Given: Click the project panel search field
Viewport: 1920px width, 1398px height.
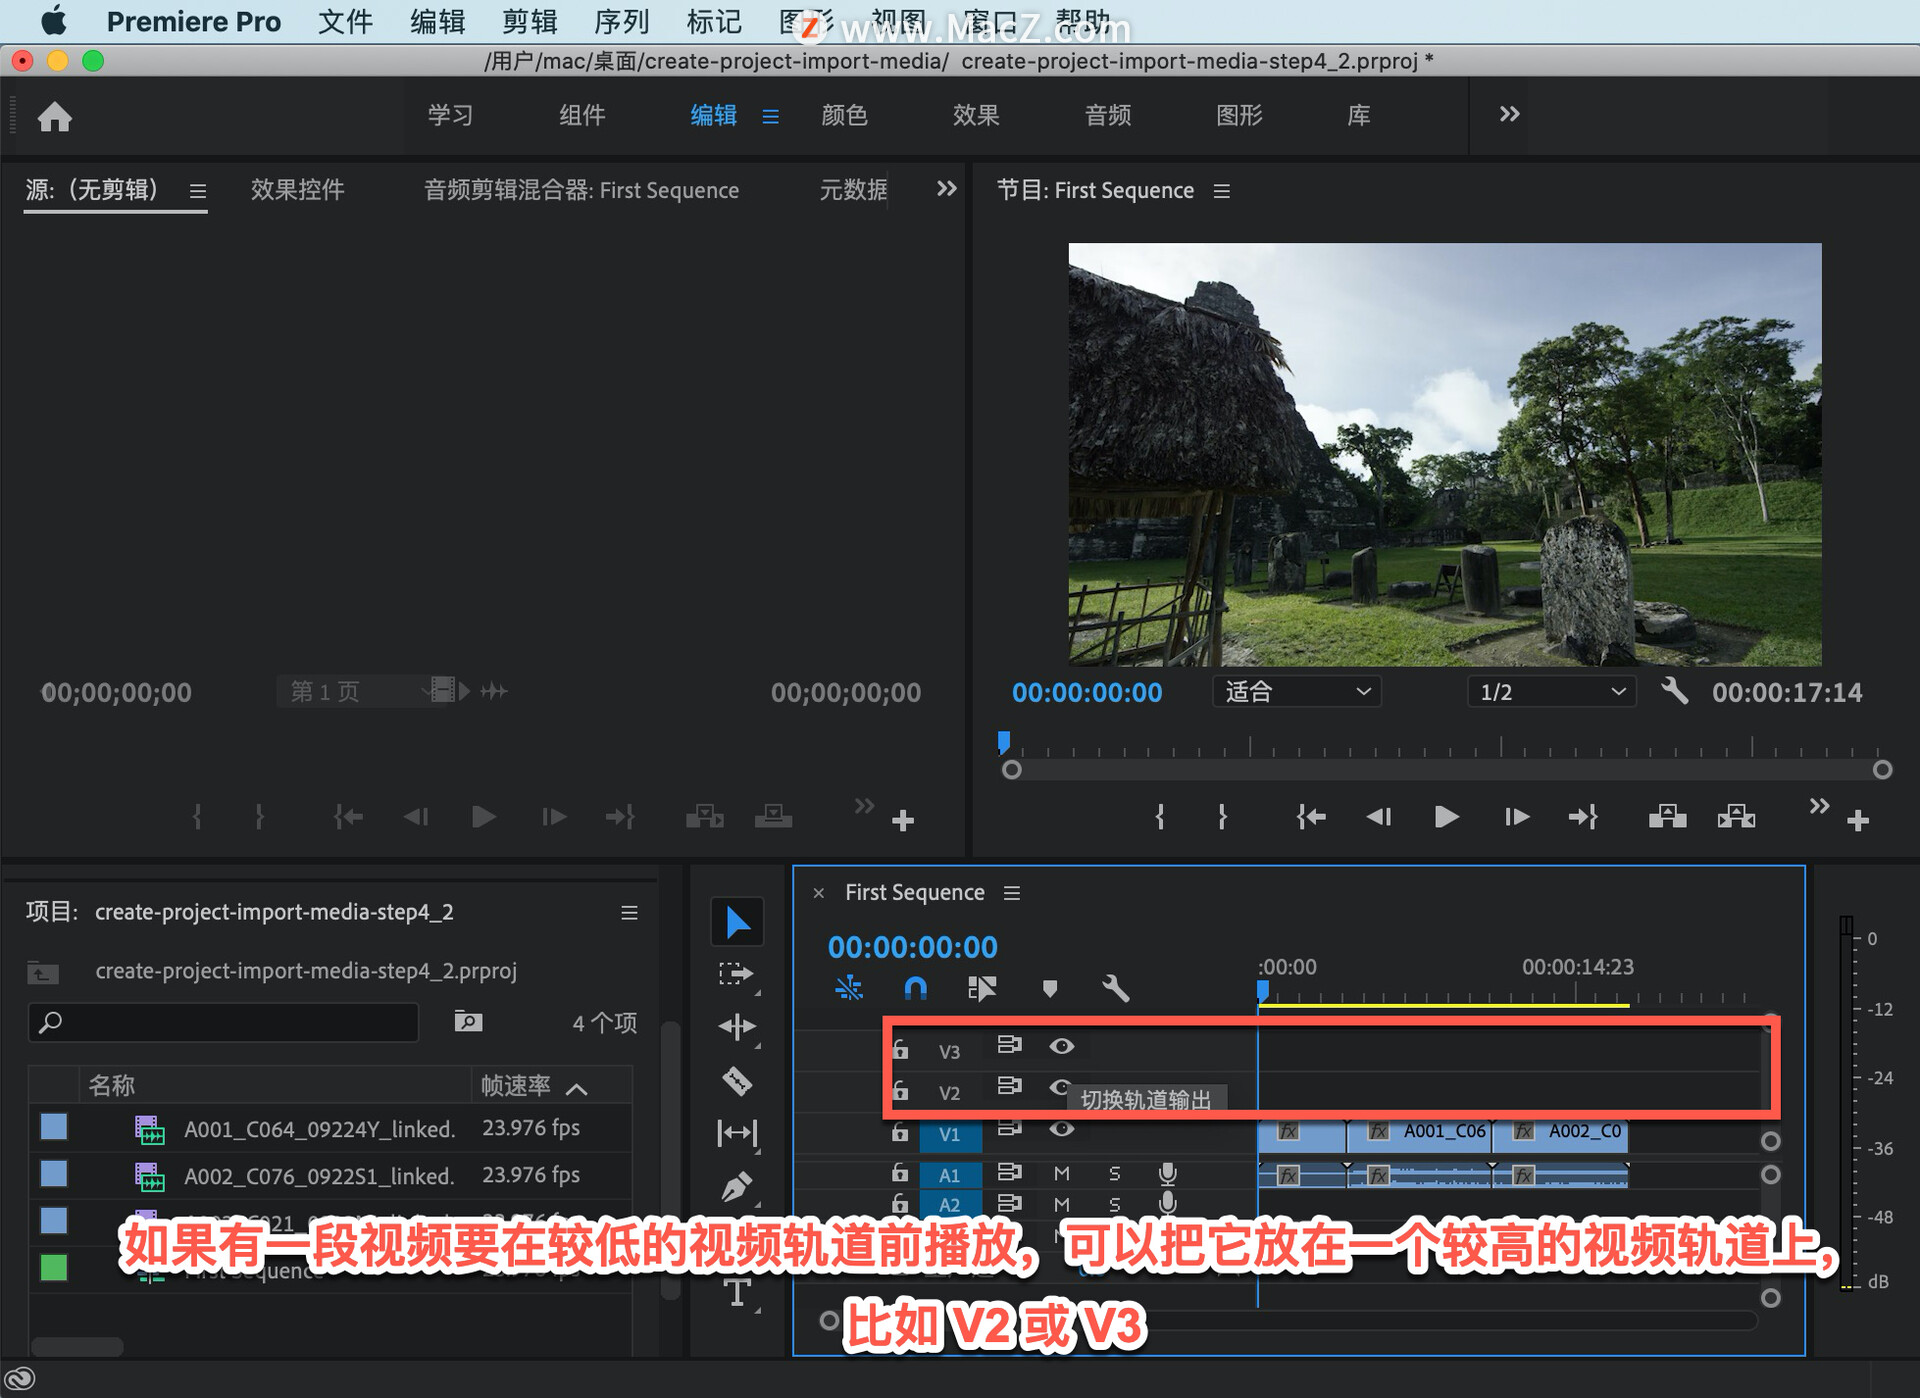Looking at the screenshot, I should 224,1022.
